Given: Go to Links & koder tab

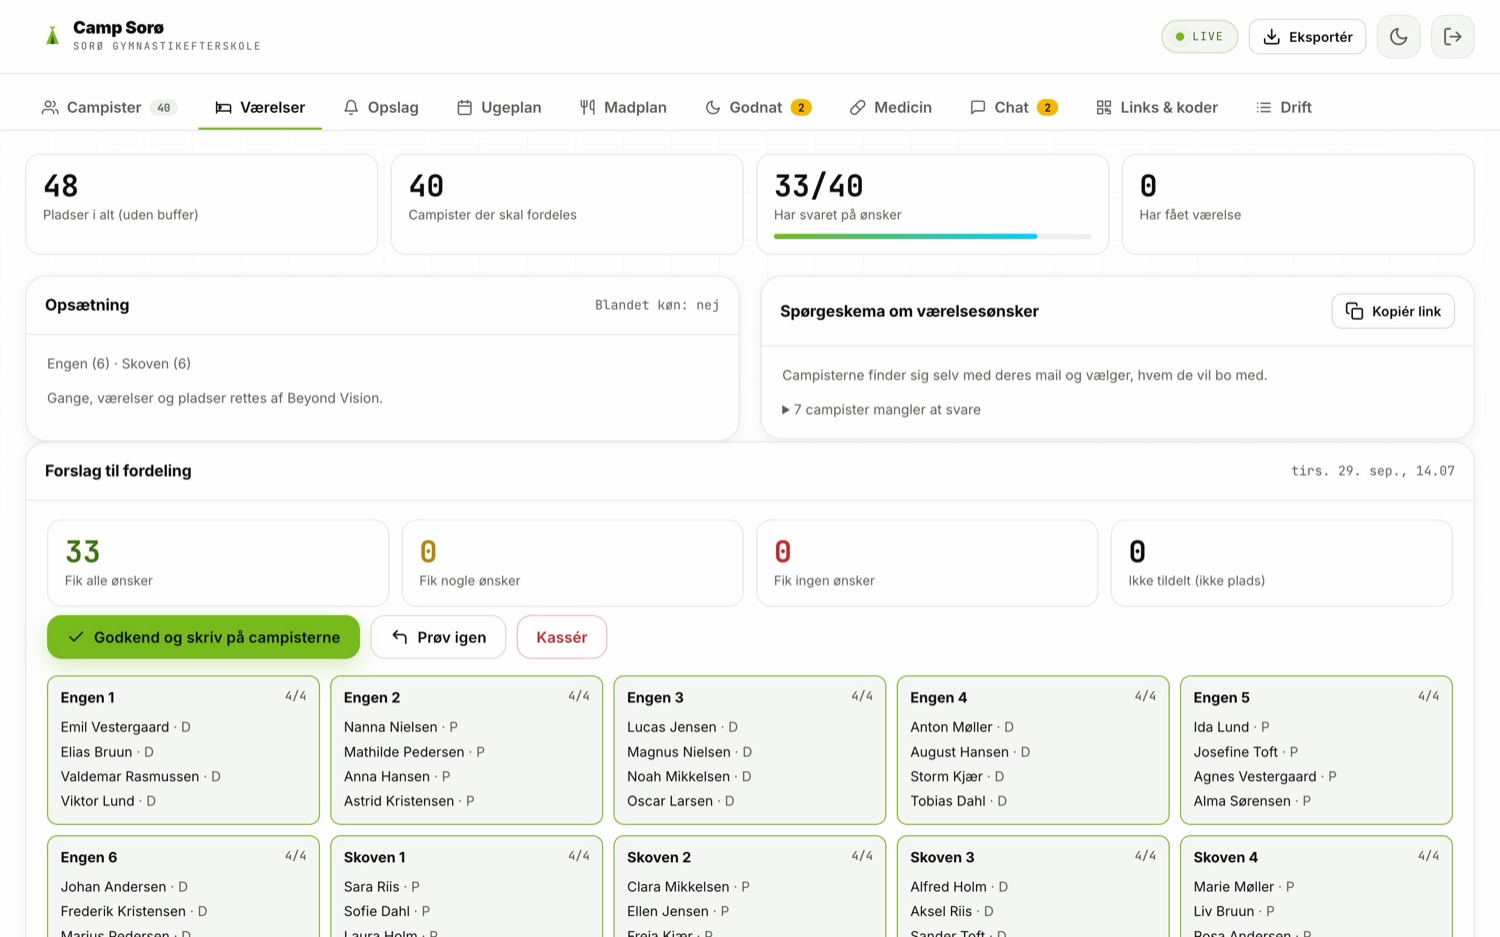Looking at the screenshot, I should (1157, 107).
